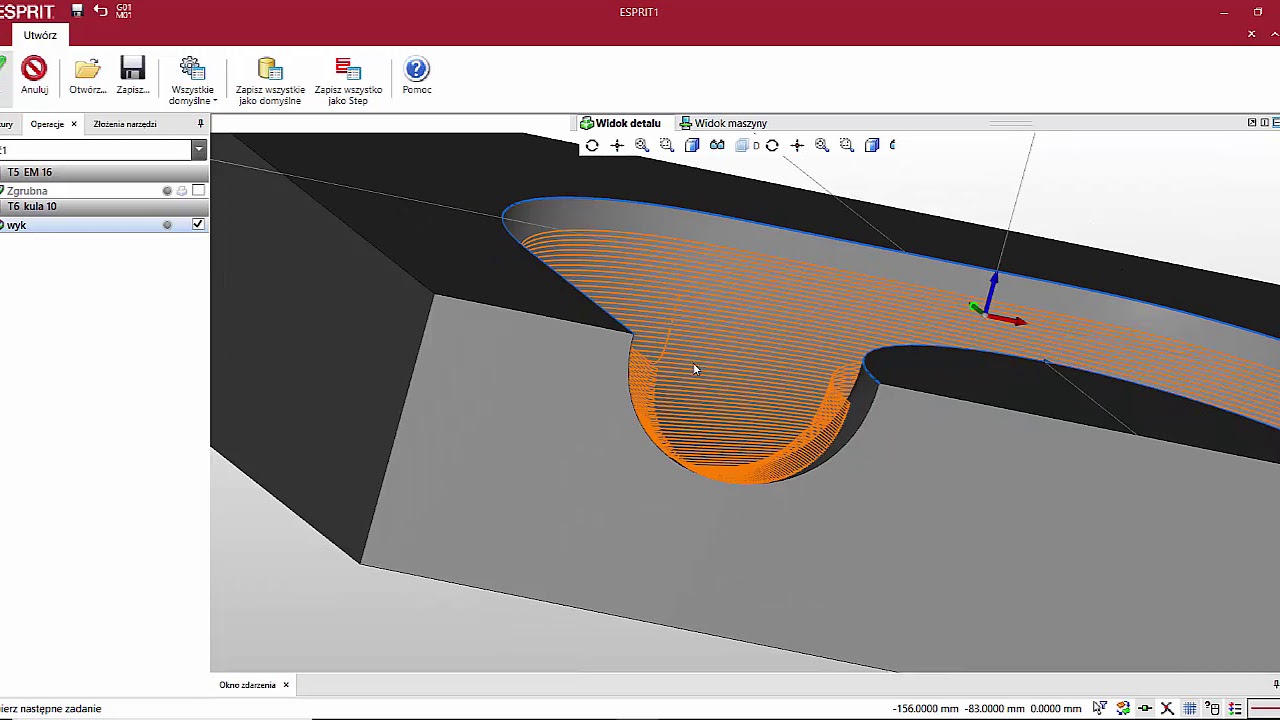Toggle the operations panel pin
The width and height of the screenshot is (1280, 720).
click(x=200, y=124)
